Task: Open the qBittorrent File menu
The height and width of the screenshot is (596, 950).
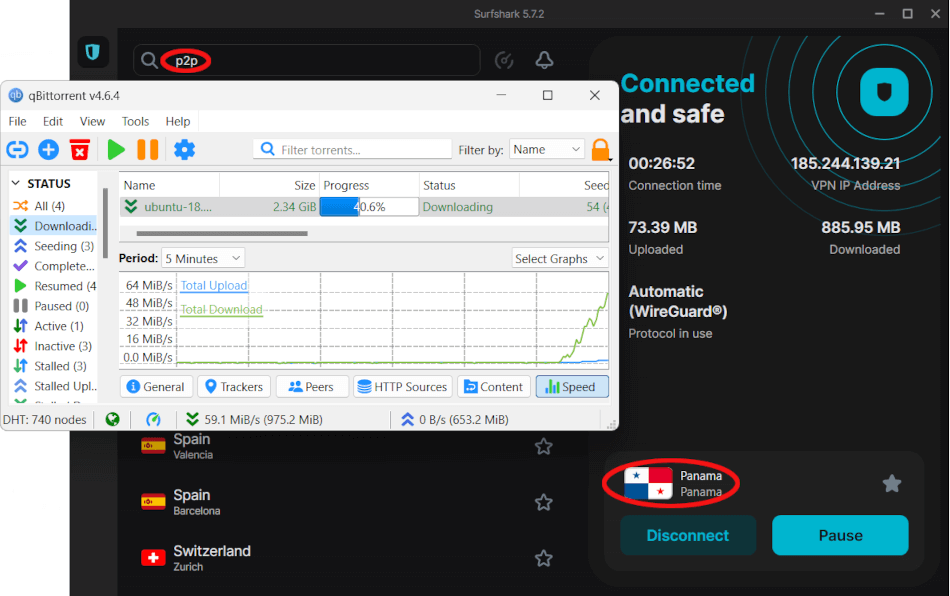Action: pyautogui.click(x=18, y=121)
